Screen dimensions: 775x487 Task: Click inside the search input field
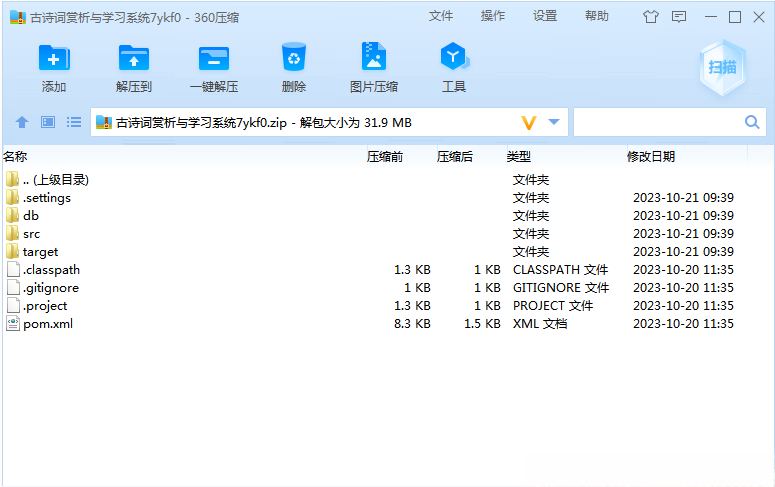point(659,122)
